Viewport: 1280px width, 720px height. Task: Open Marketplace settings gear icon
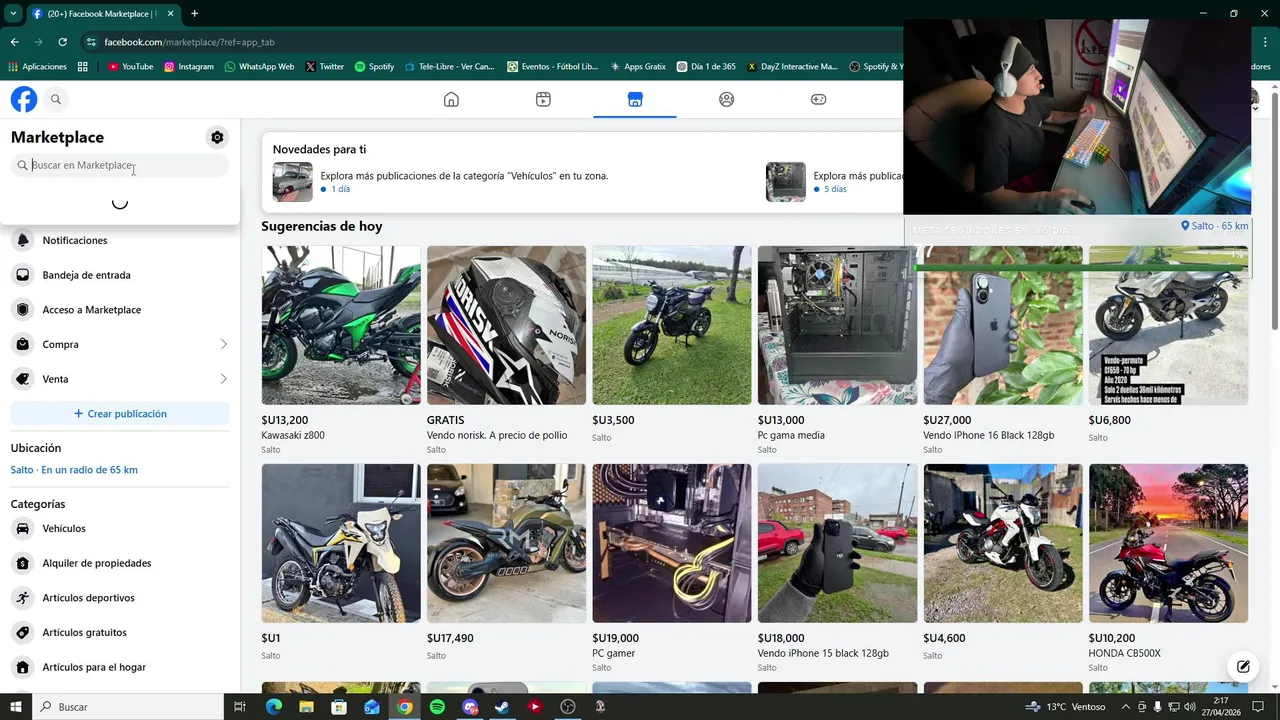click(x=217, y=137)
